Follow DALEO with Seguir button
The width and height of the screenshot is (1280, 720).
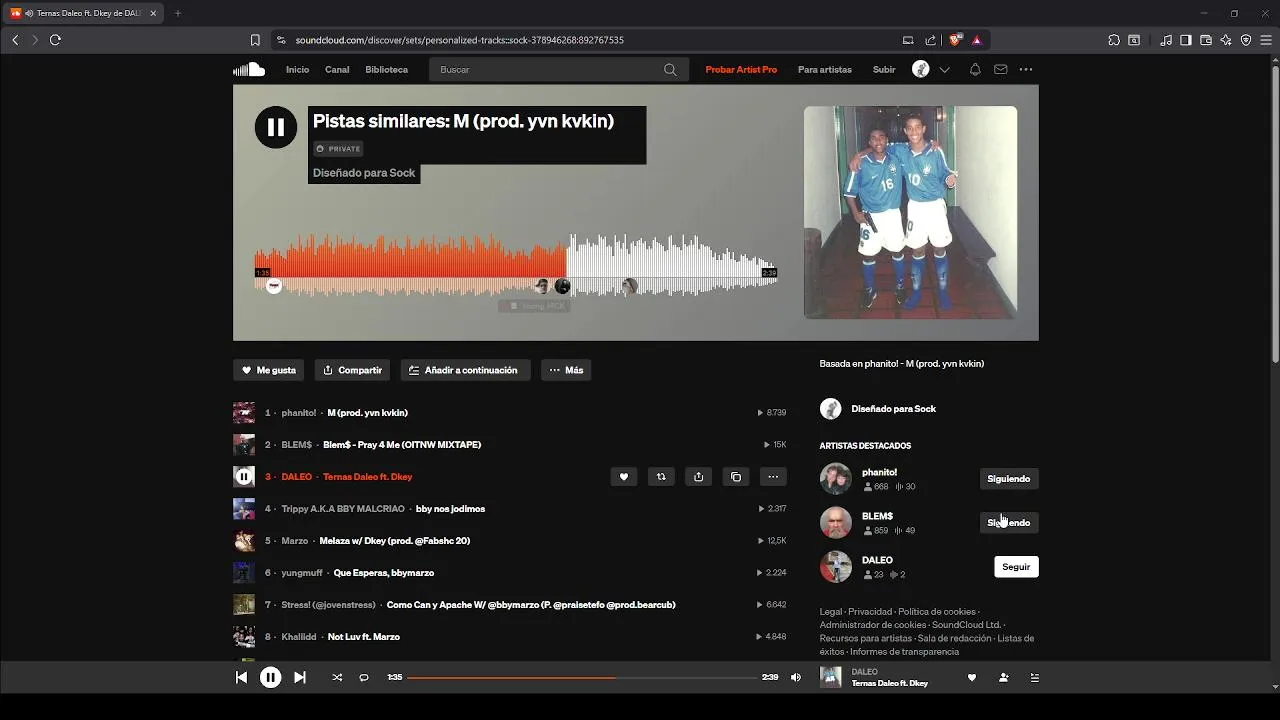[1016, 567]
